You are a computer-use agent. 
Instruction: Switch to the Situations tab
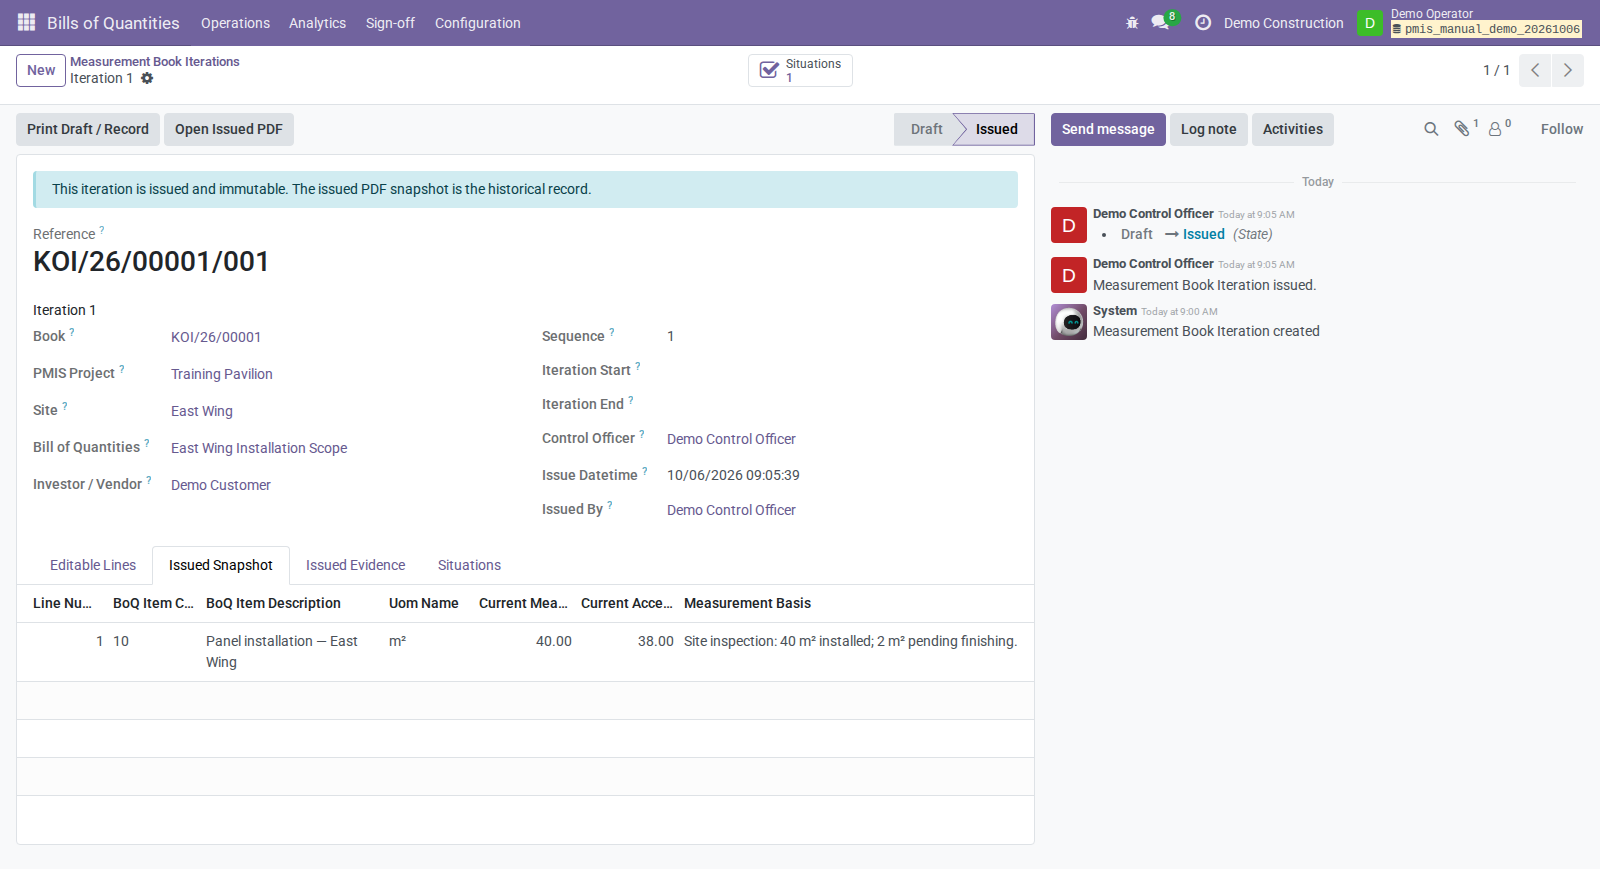(469, 565)
